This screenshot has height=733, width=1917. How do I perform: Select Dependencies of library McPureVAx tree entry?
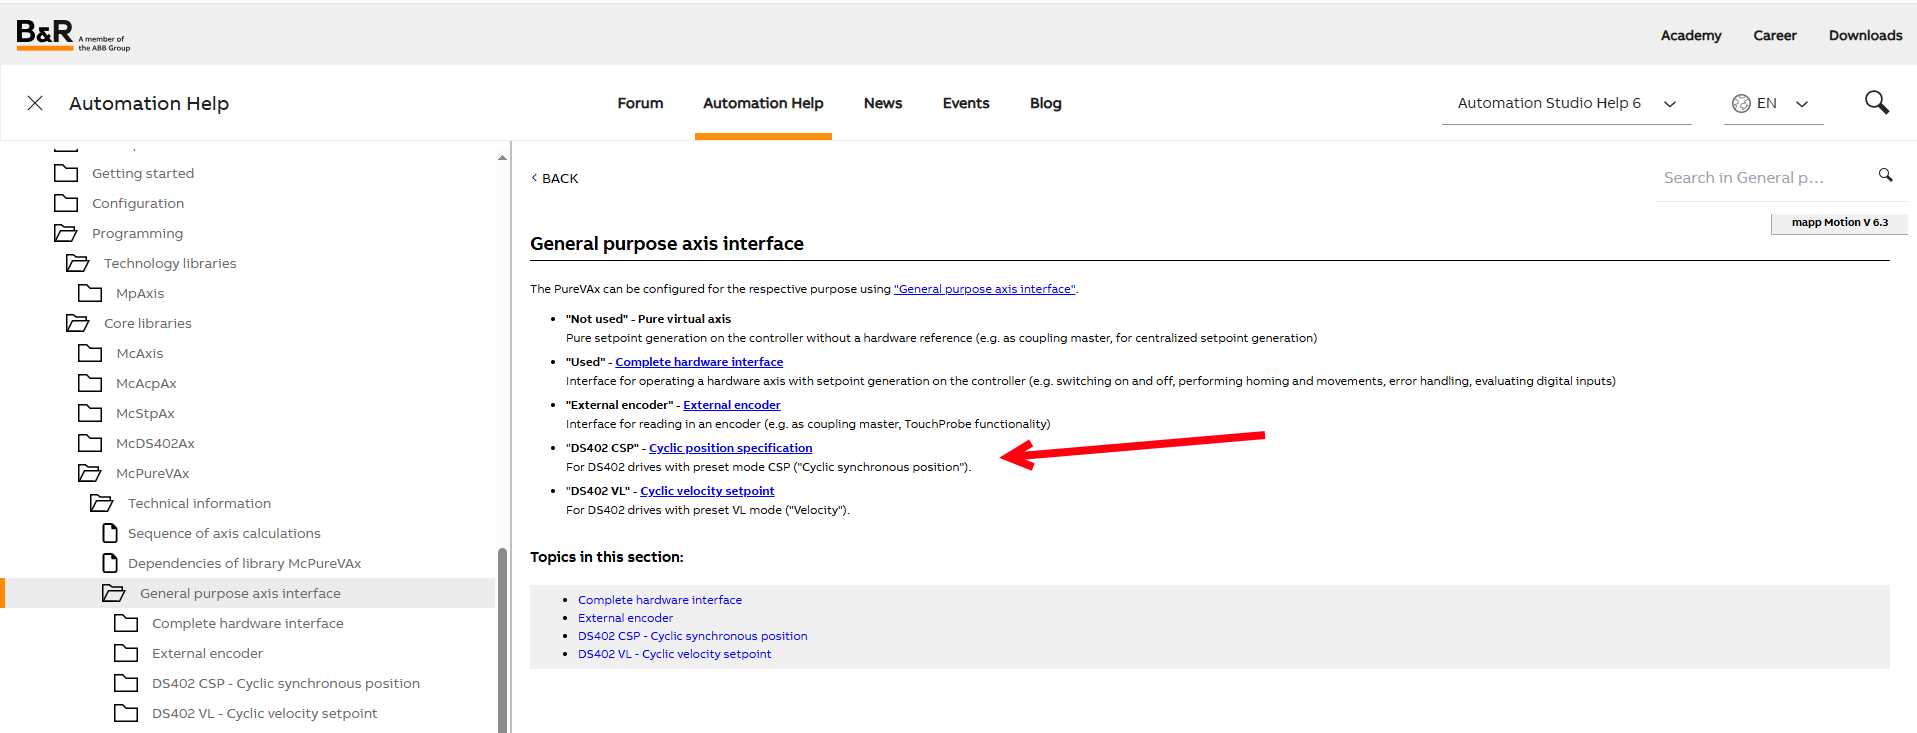pos(244,563)
